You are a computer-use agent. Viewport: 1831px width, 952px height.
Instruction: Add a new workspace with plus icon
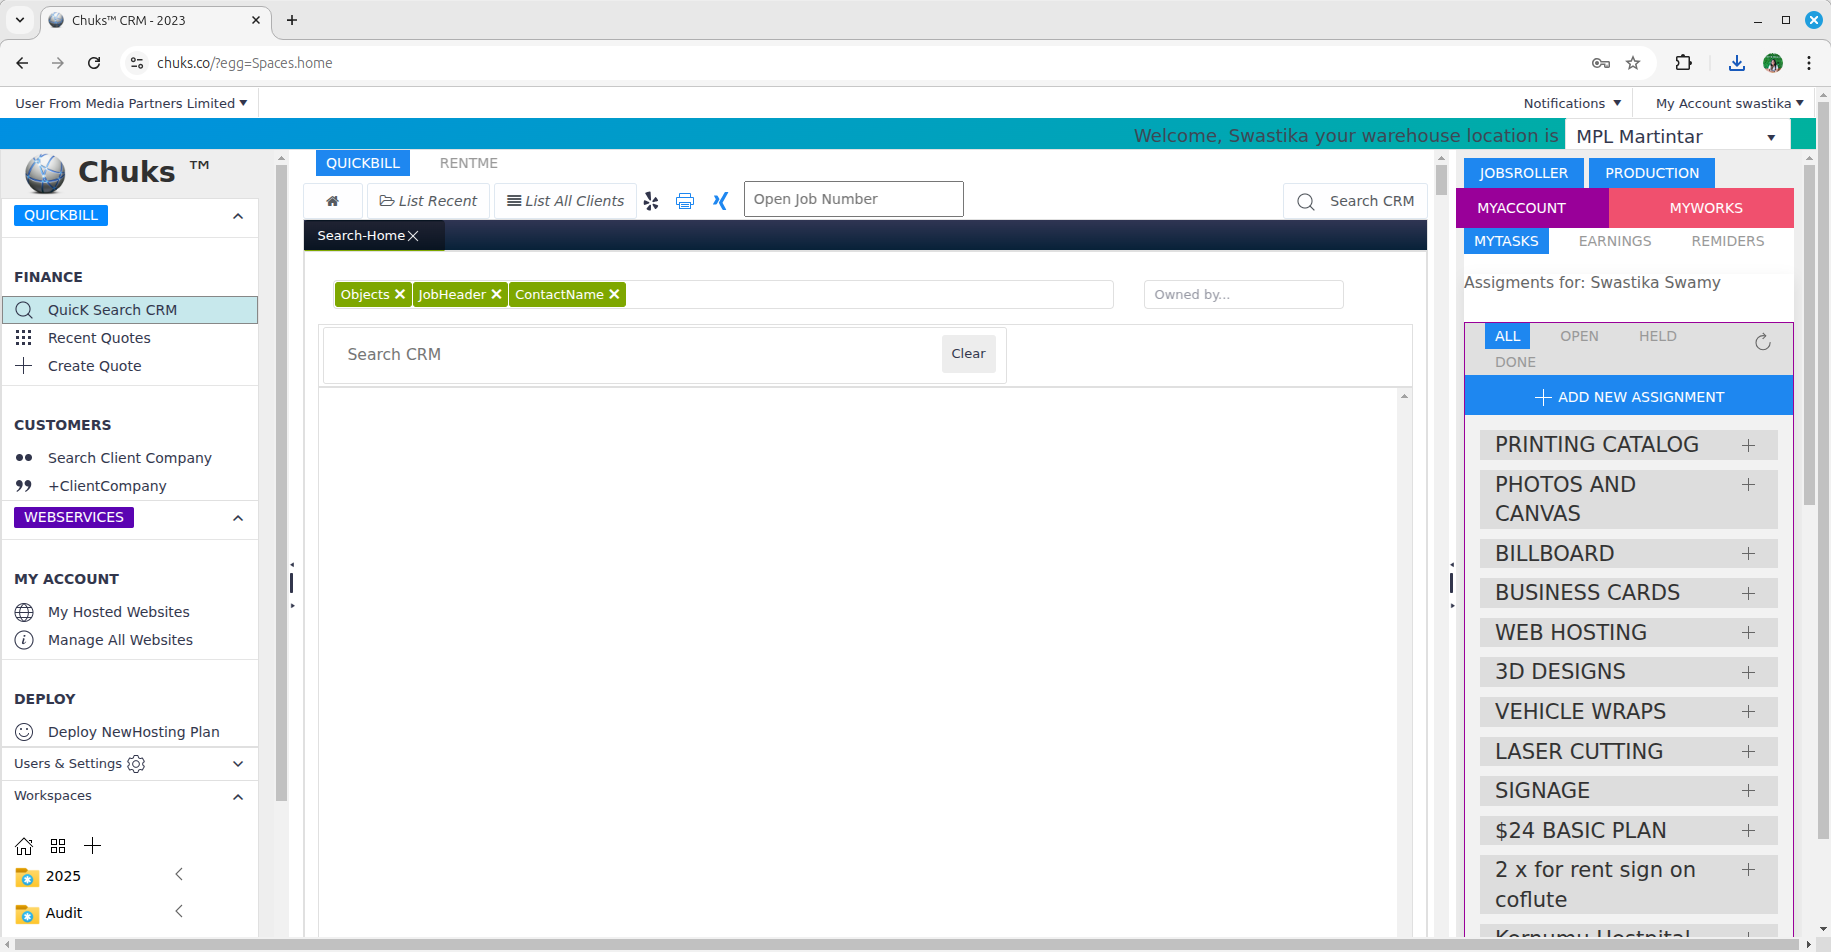tap(92, 846)
